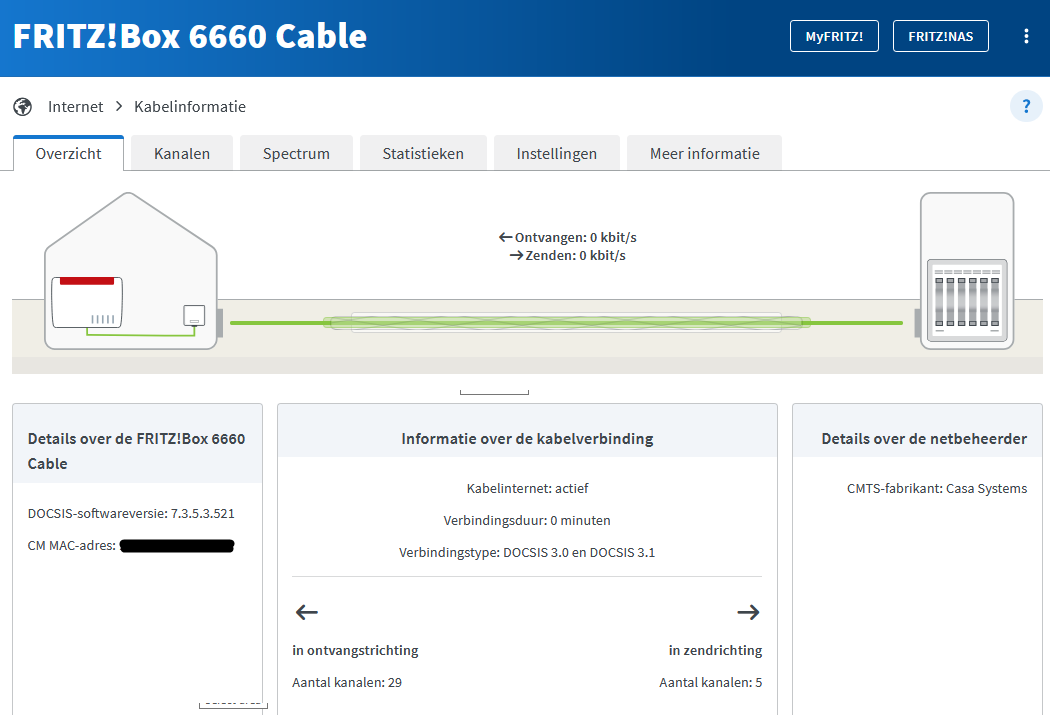This screenshot has height=715, width=1050.
Task: Click the left arrow receive direction icon
Action: tap(307, 612)
